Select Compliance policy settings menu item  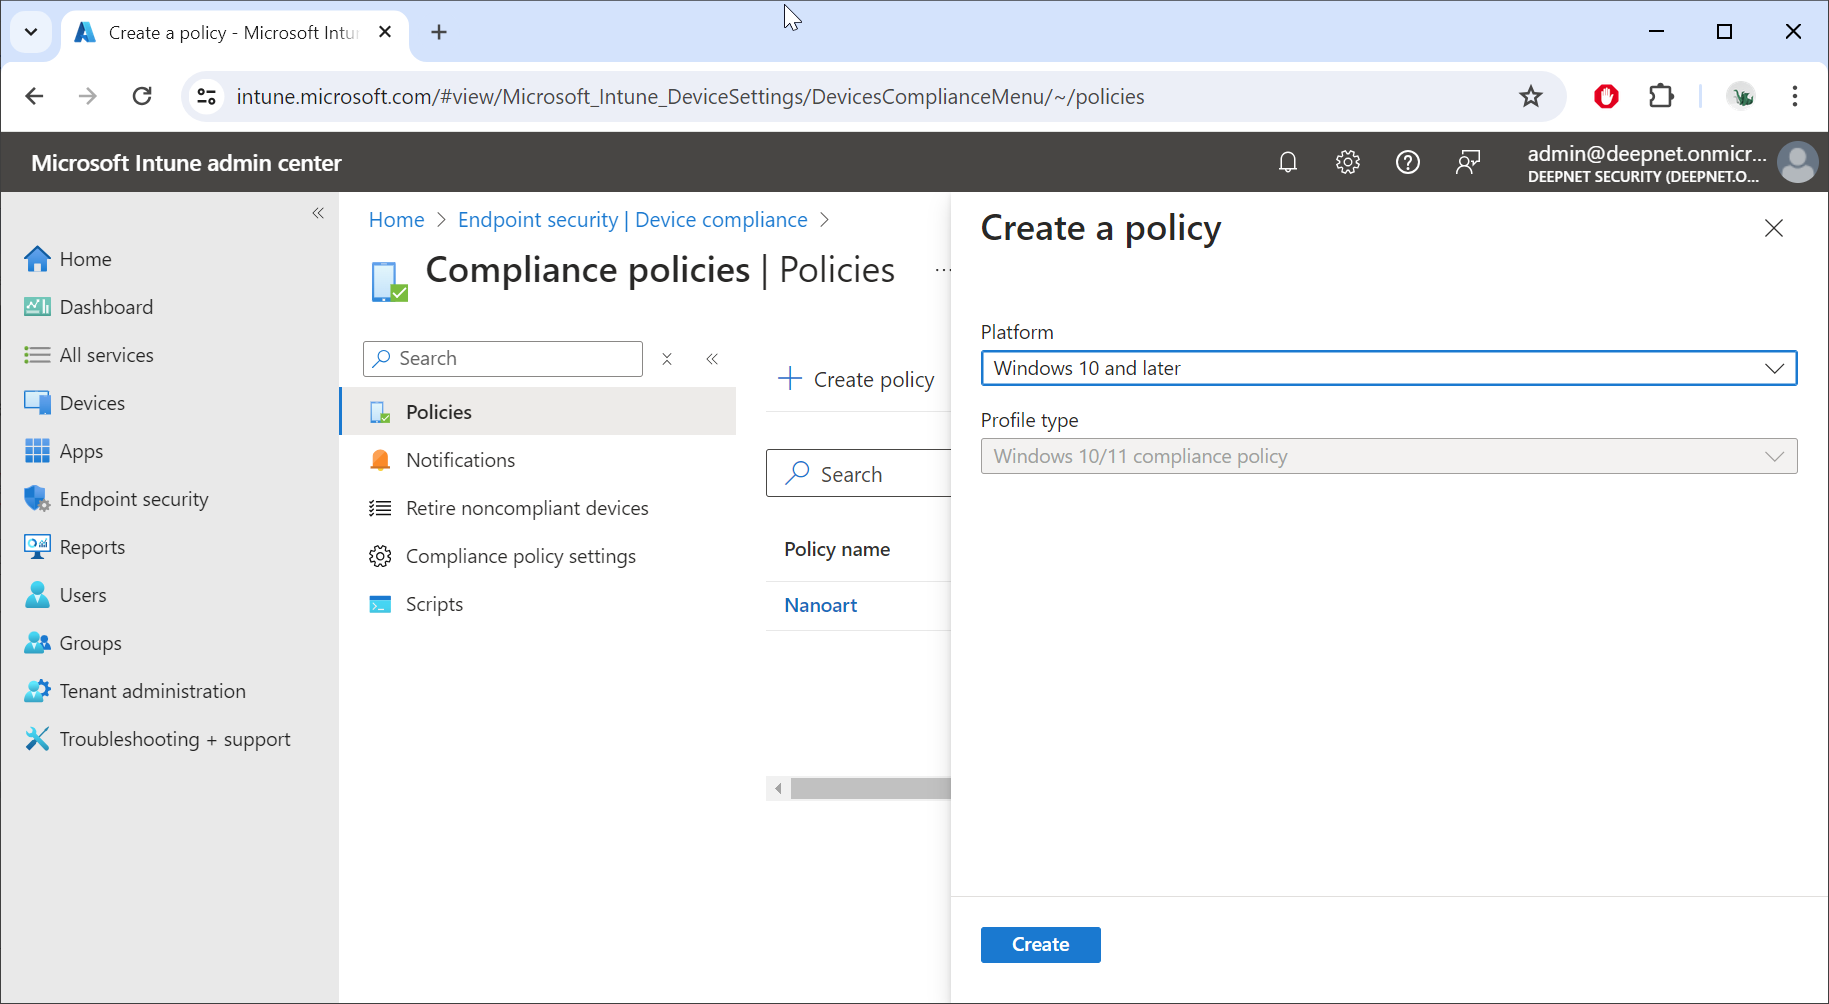pyautogui.click(x=520, y=556)
